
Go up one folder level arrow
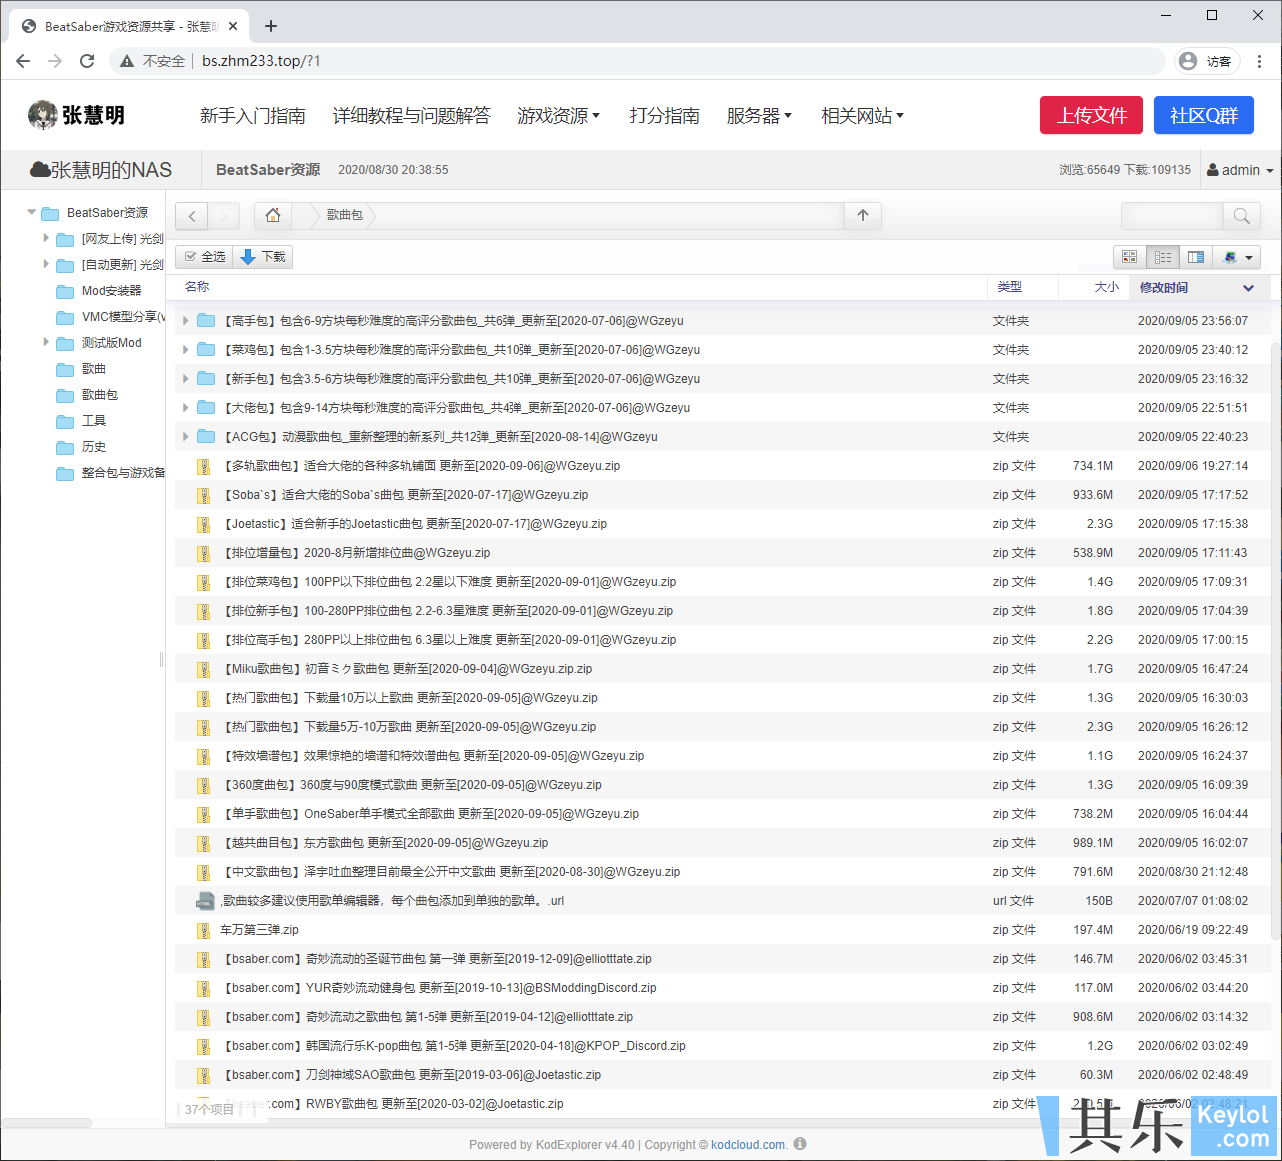(863, 215)
